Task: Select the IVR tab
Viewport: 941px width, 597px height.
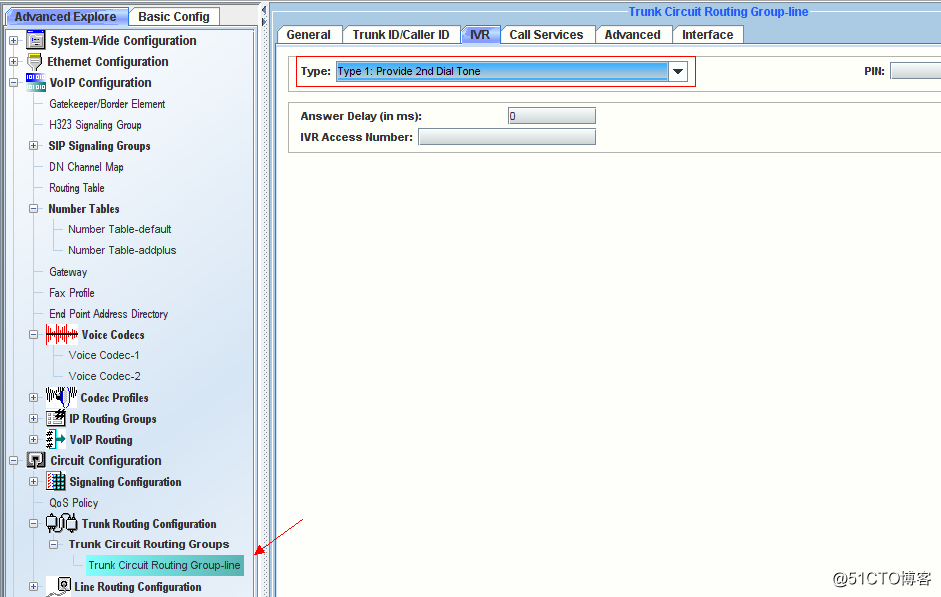Action: click(x=480, y=35)
